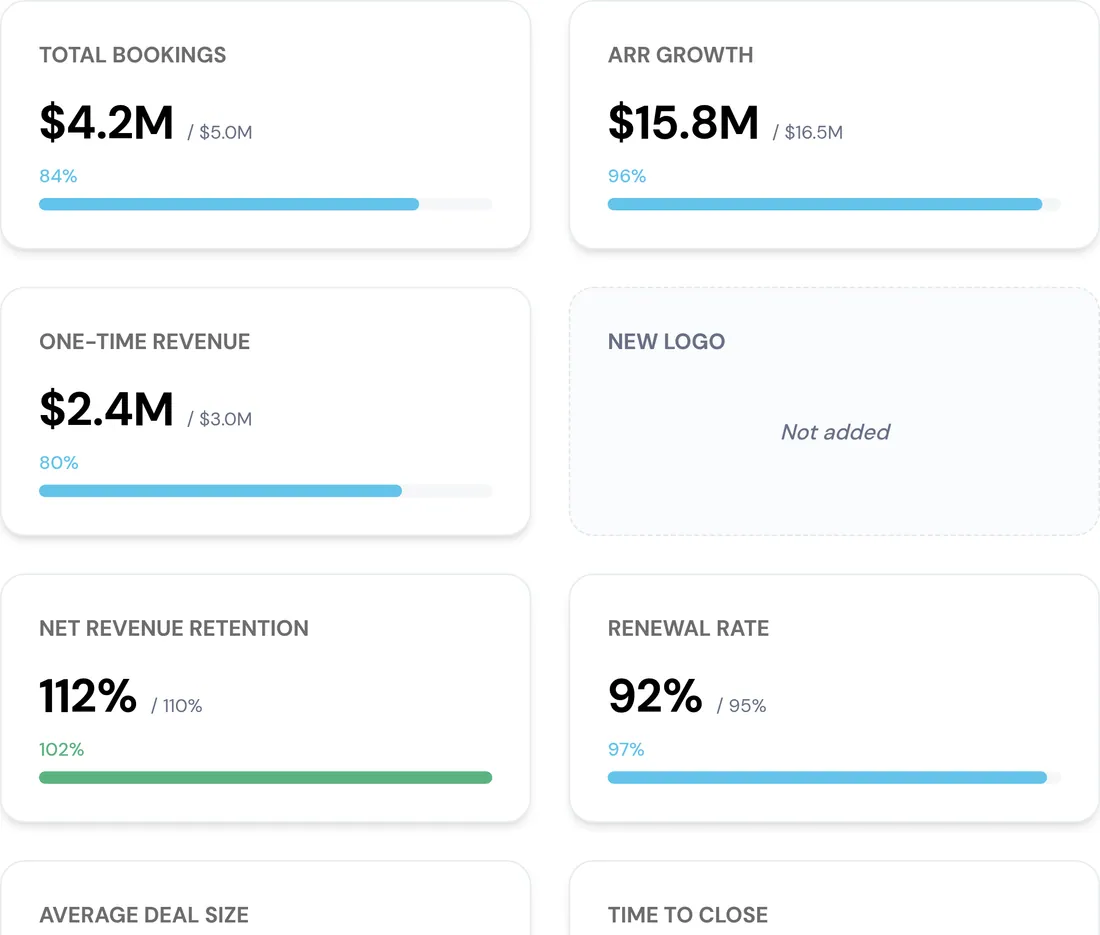Select the ARR GROWTH card title

pos(680,55)
